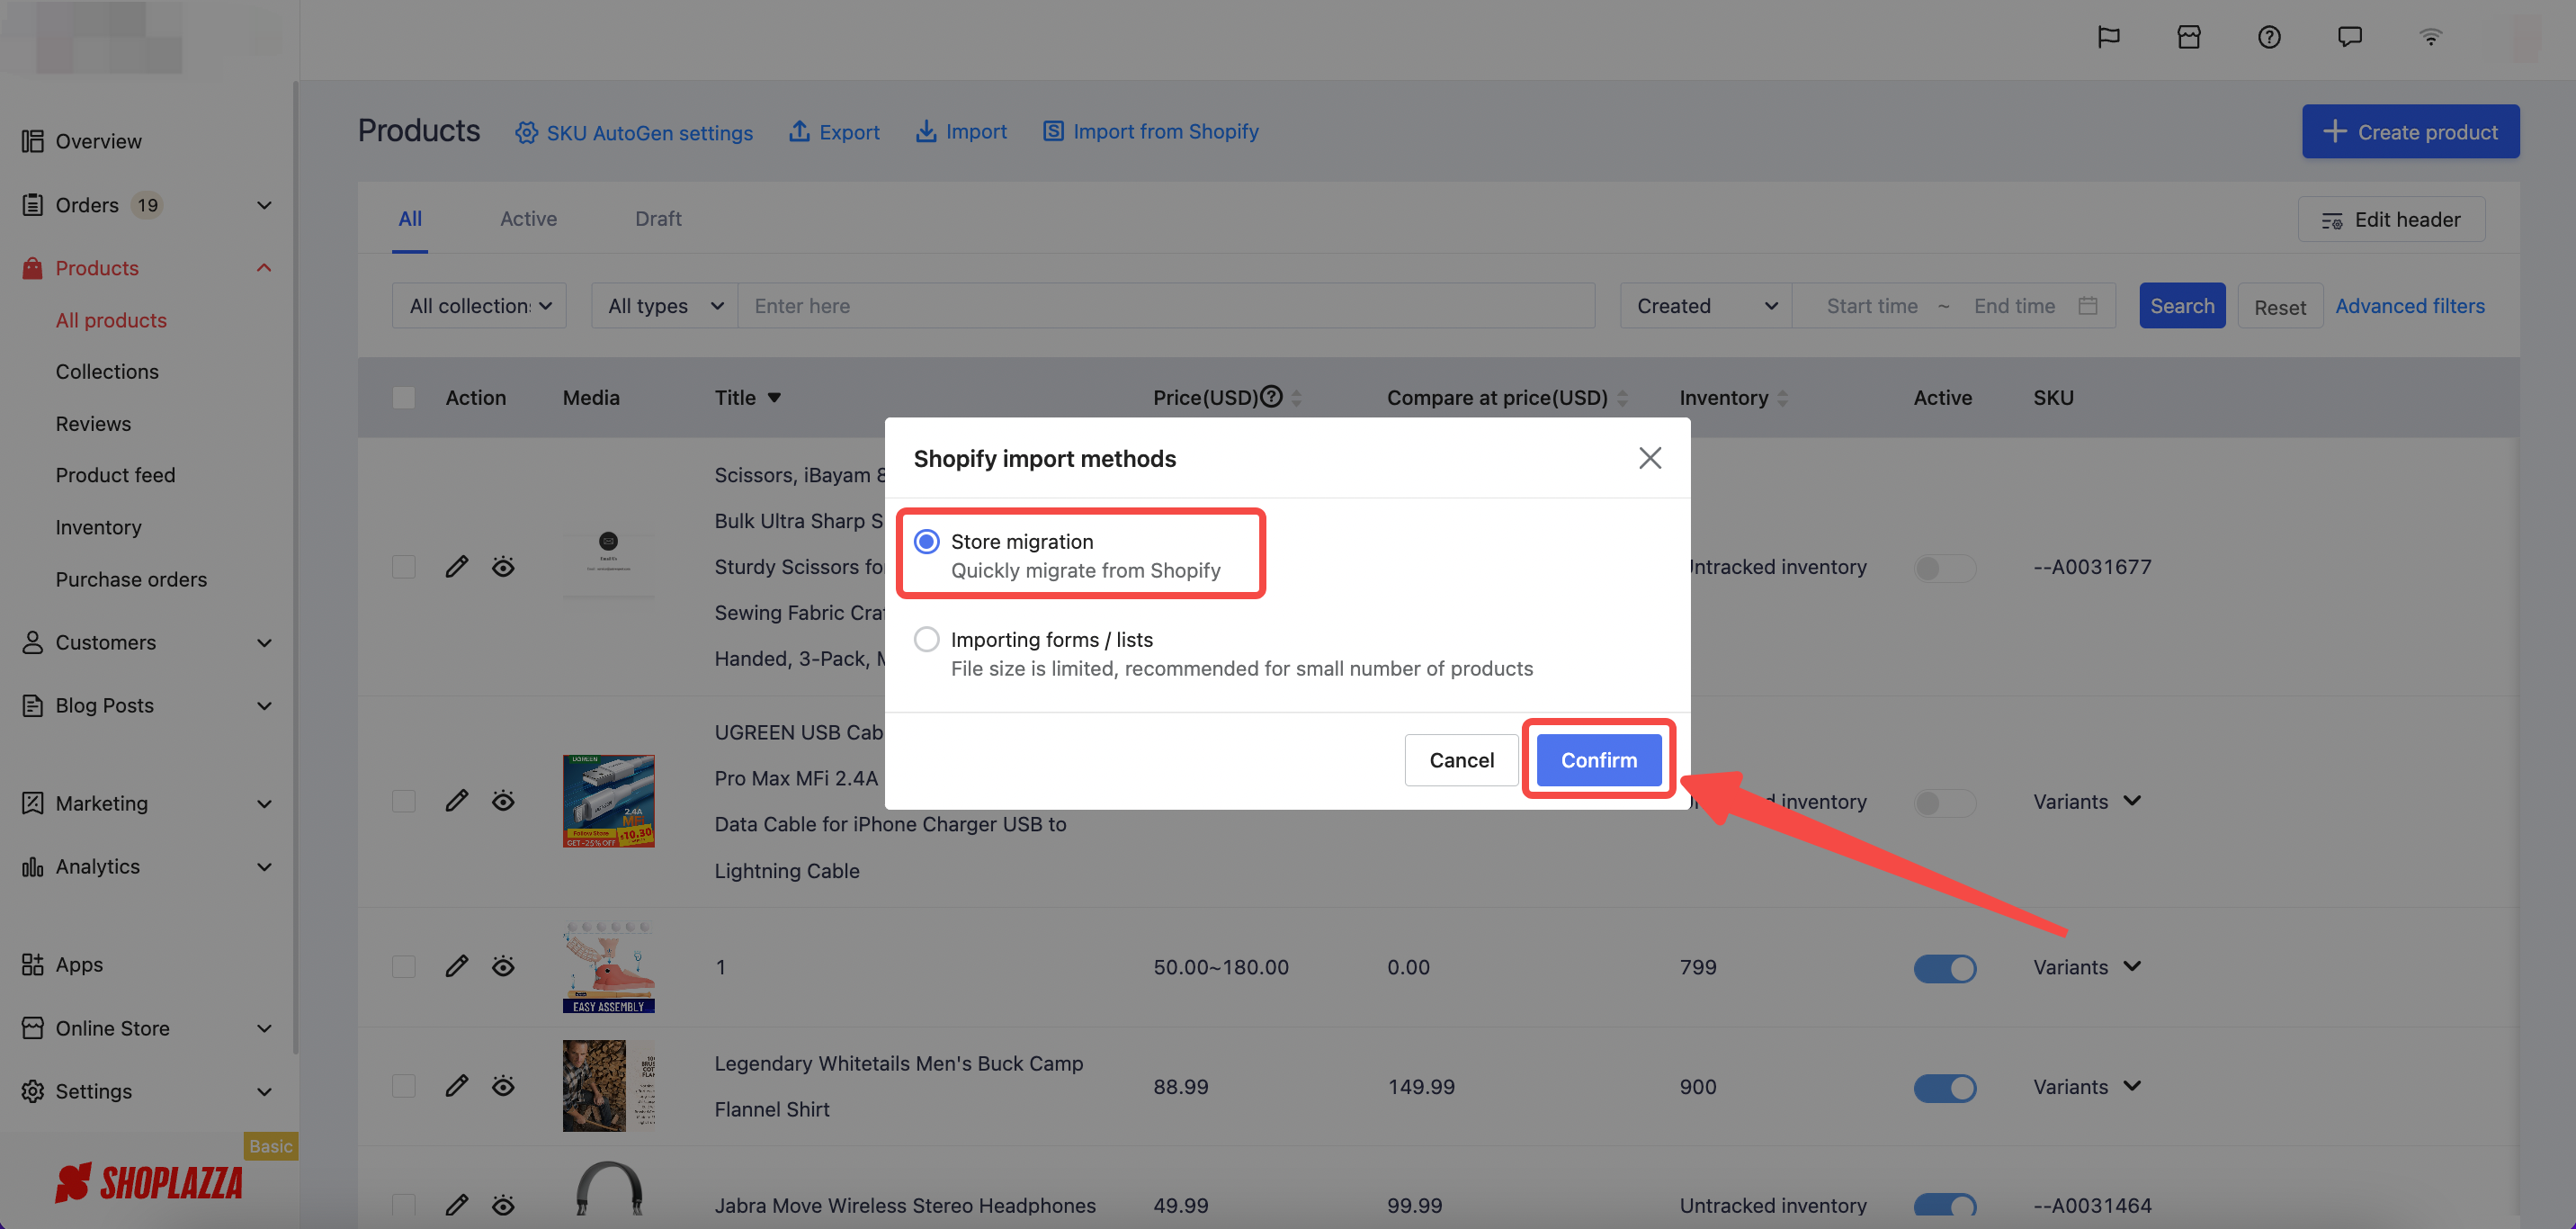
Task: Click the Search button
Action: pos(2182,306)
